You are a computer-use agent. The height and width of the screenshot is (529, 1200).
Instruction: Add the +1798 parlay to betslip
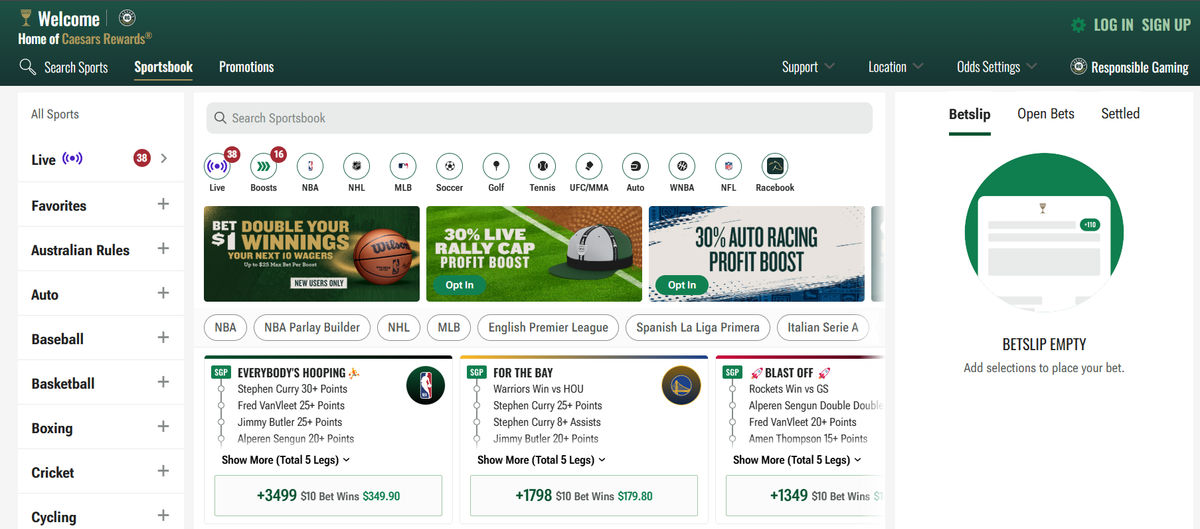pyautogui.click(x=584, y=495)
